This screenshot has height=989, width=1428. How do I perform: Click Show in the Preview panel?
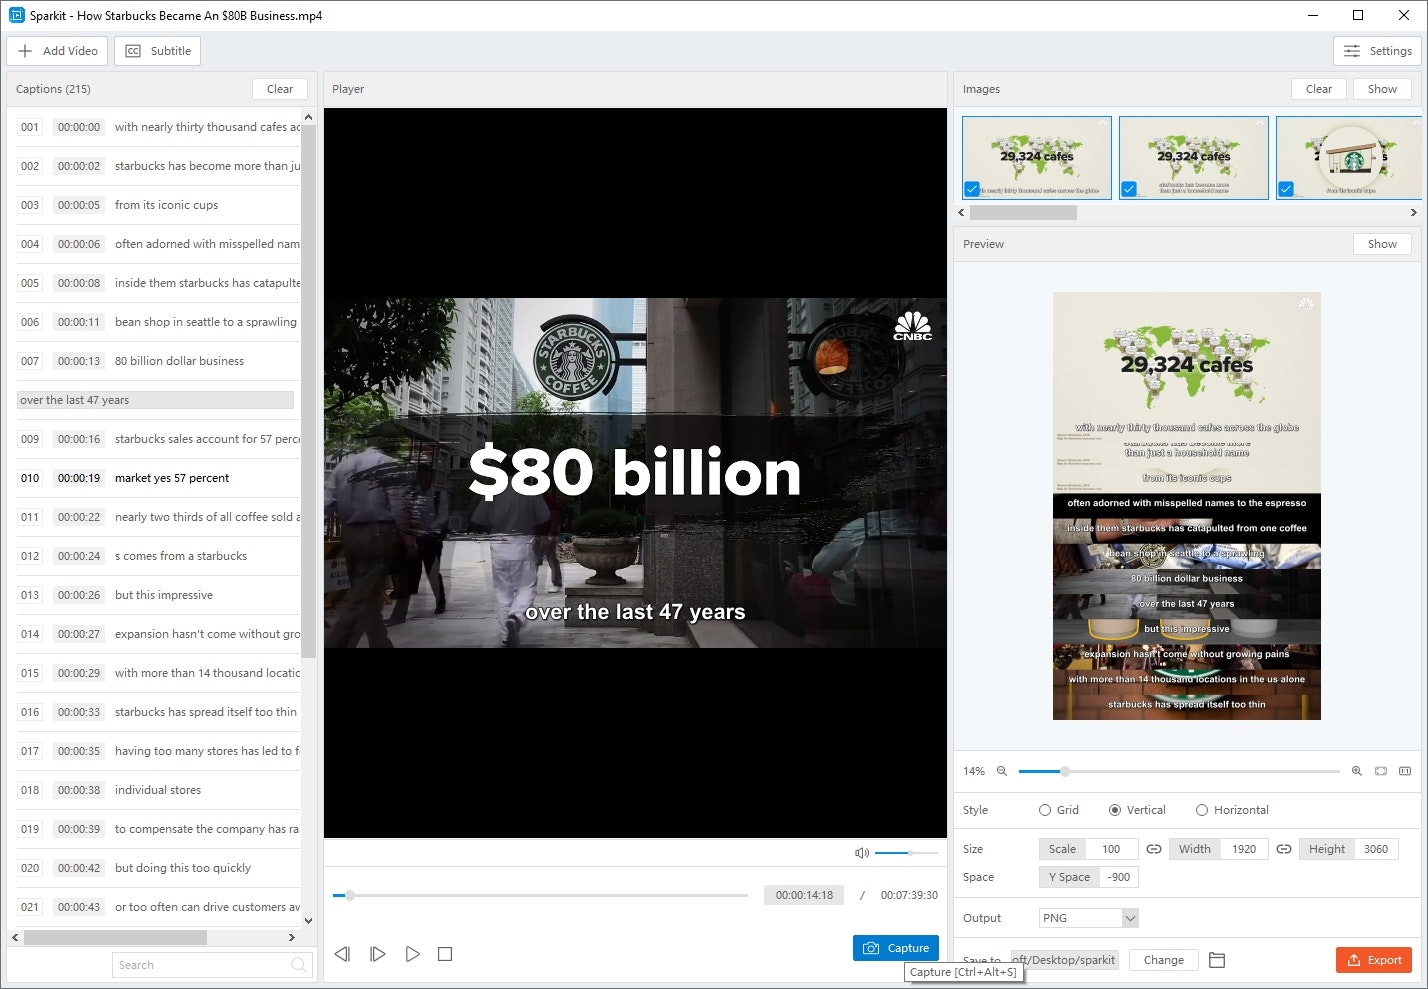[x=1382, y=244]
